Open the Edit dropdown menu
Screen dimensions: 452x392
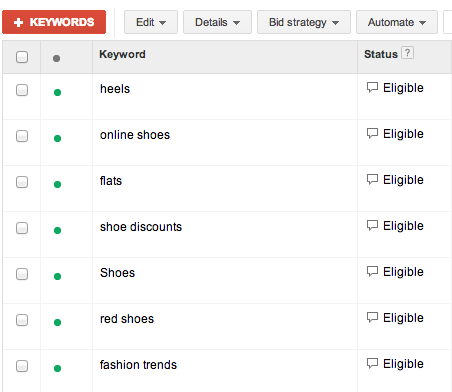pos(151,22)
